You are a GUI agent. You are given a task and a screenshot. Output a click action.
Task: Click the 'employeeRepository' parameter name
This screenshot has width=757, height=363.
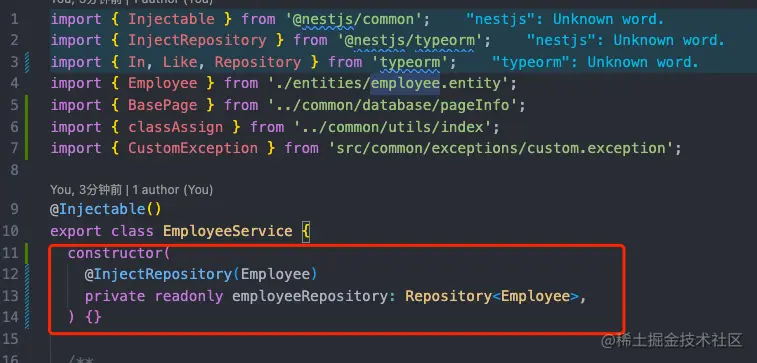(310, 295)
